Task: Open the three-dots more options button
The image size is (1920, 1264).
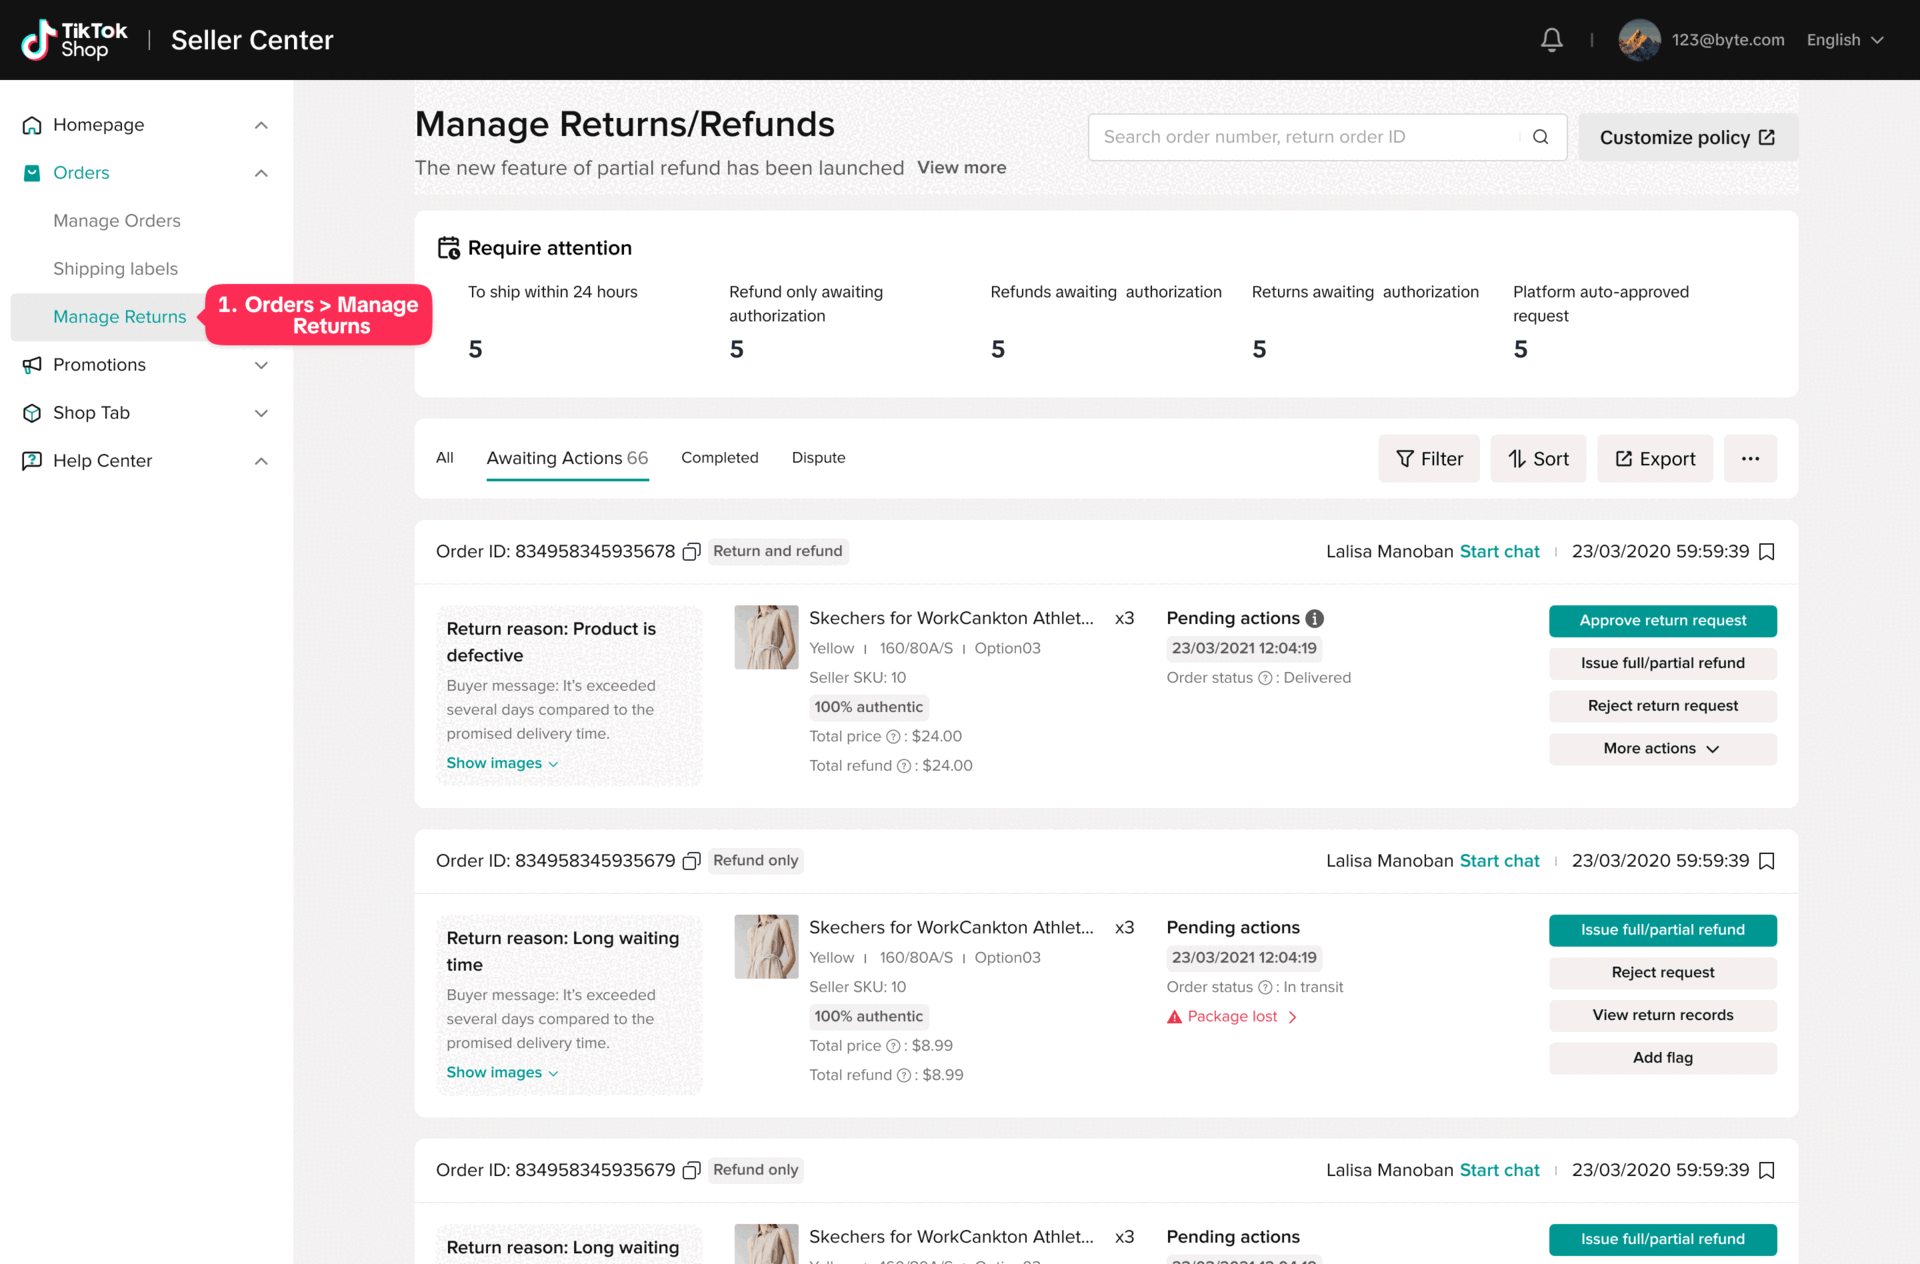Action: (1750, 459)
